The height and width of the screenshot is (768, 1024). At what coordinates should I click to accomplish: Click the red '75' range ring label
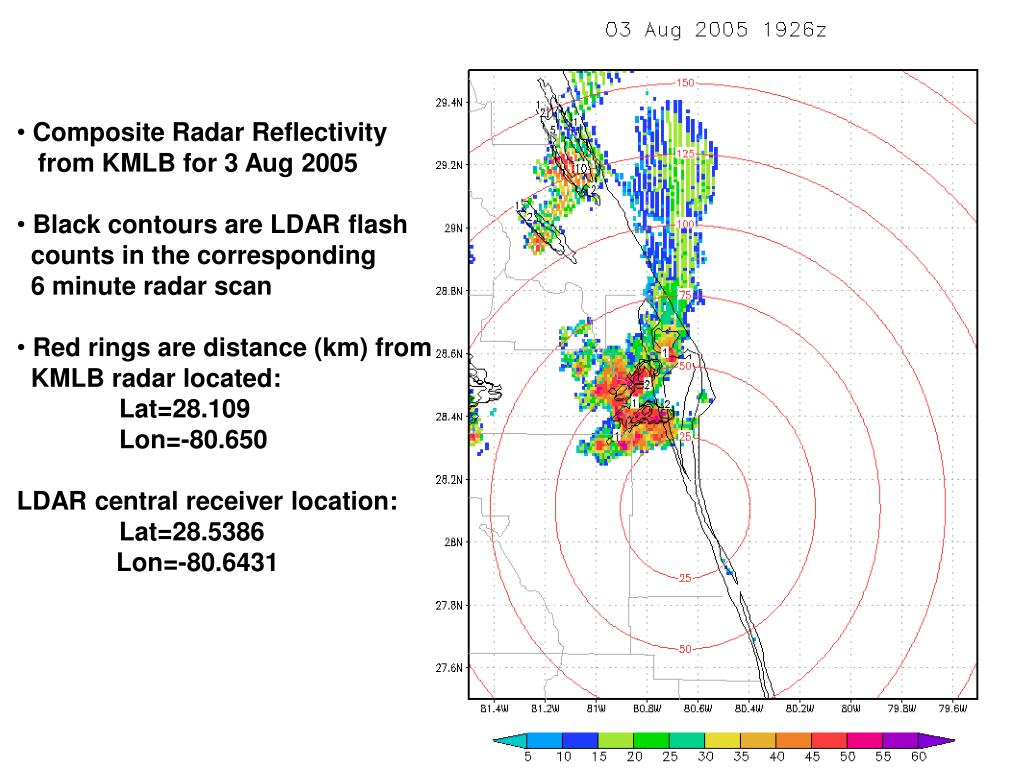(684, 295)
